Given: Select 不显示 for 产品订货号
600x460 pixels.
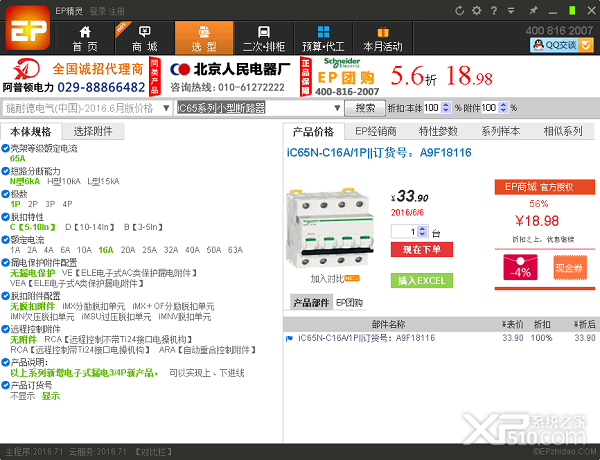Looking at the screenshot, I should pyautogui.click(x=23, y=396).
